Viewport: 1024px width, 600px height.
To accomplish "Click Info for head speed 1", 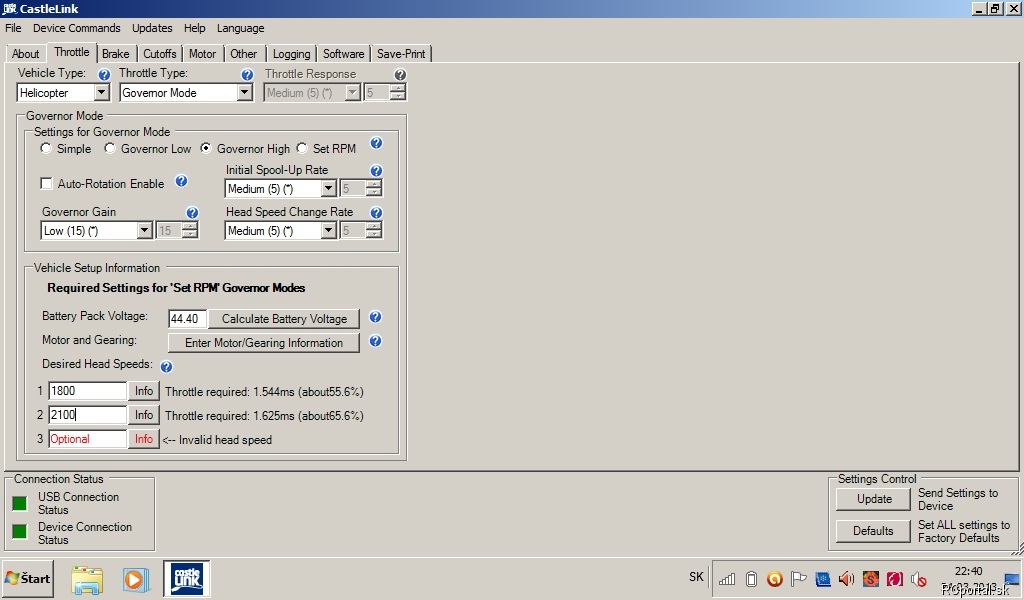I will (x=144, y=391).
